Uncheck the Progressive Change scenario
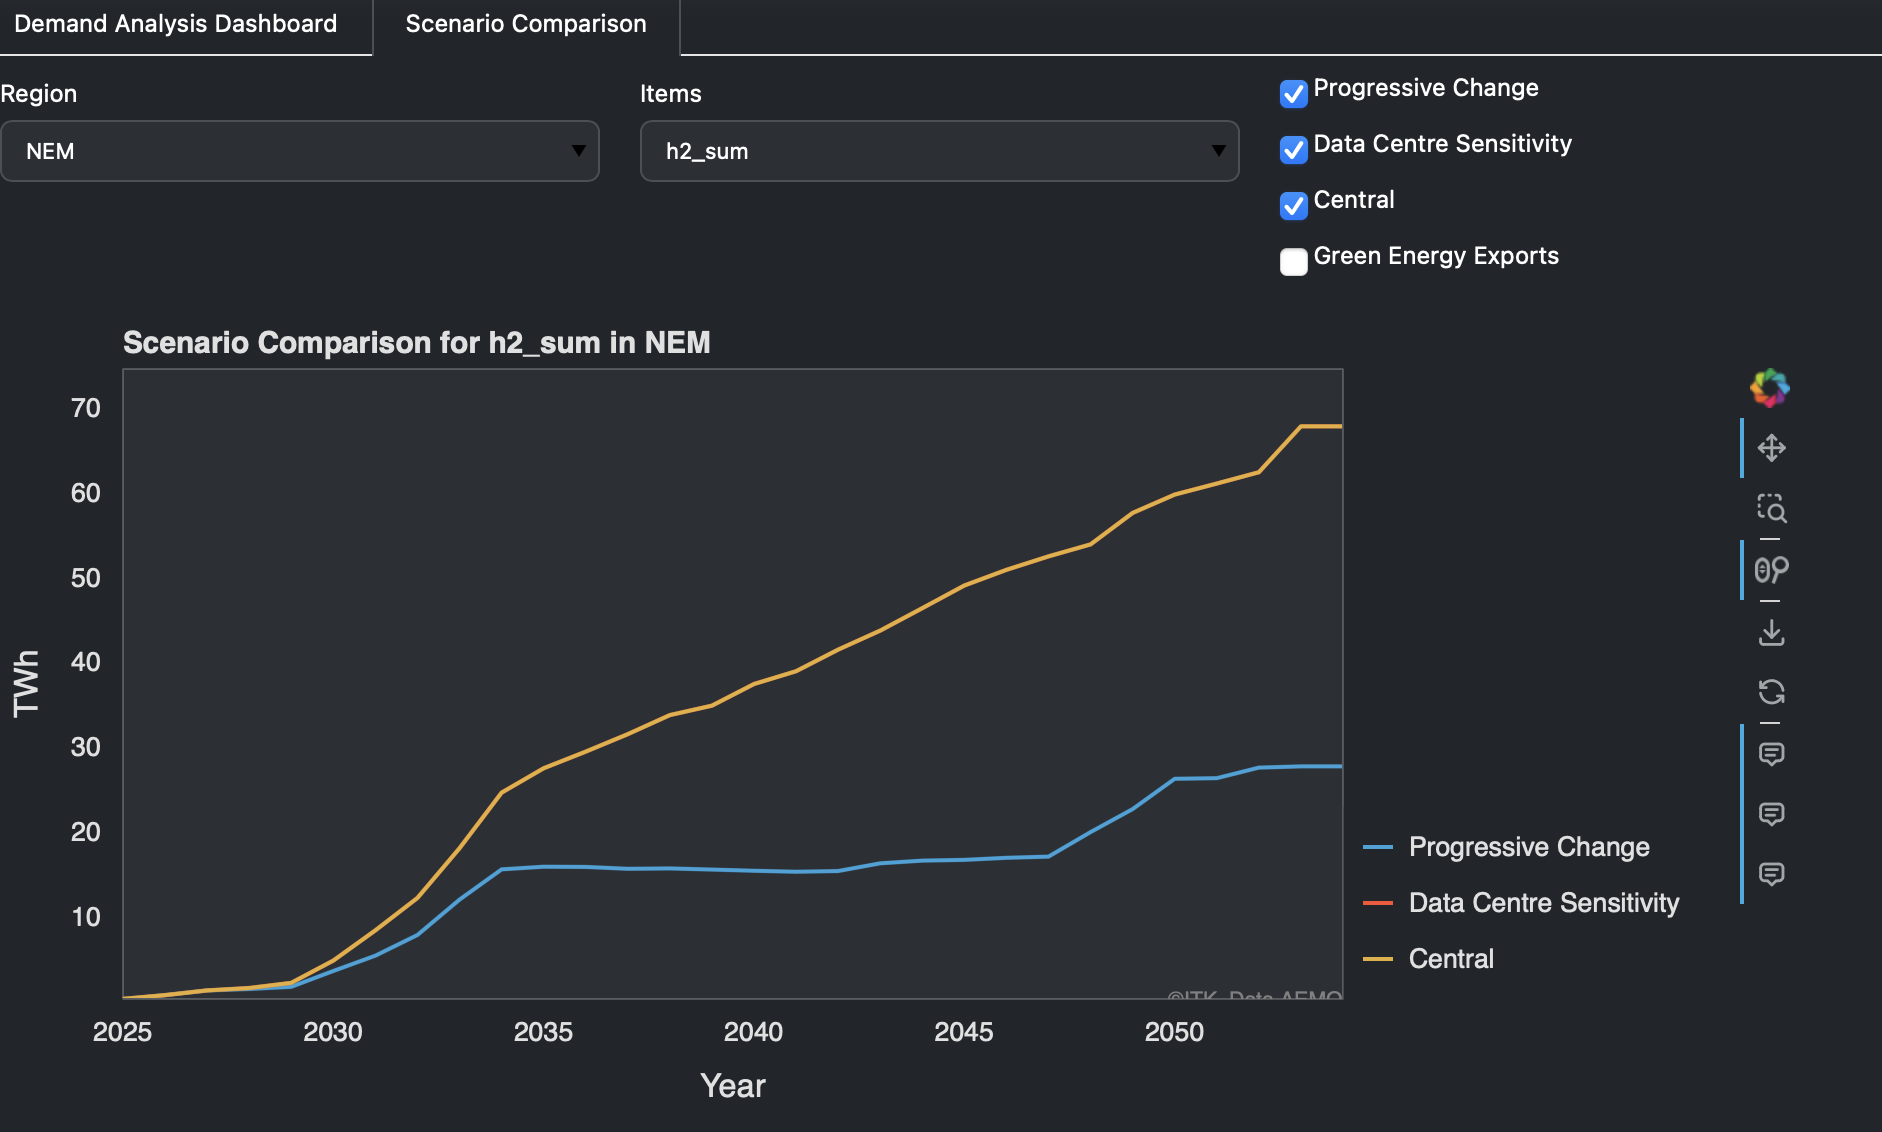 coord(1294,94)
